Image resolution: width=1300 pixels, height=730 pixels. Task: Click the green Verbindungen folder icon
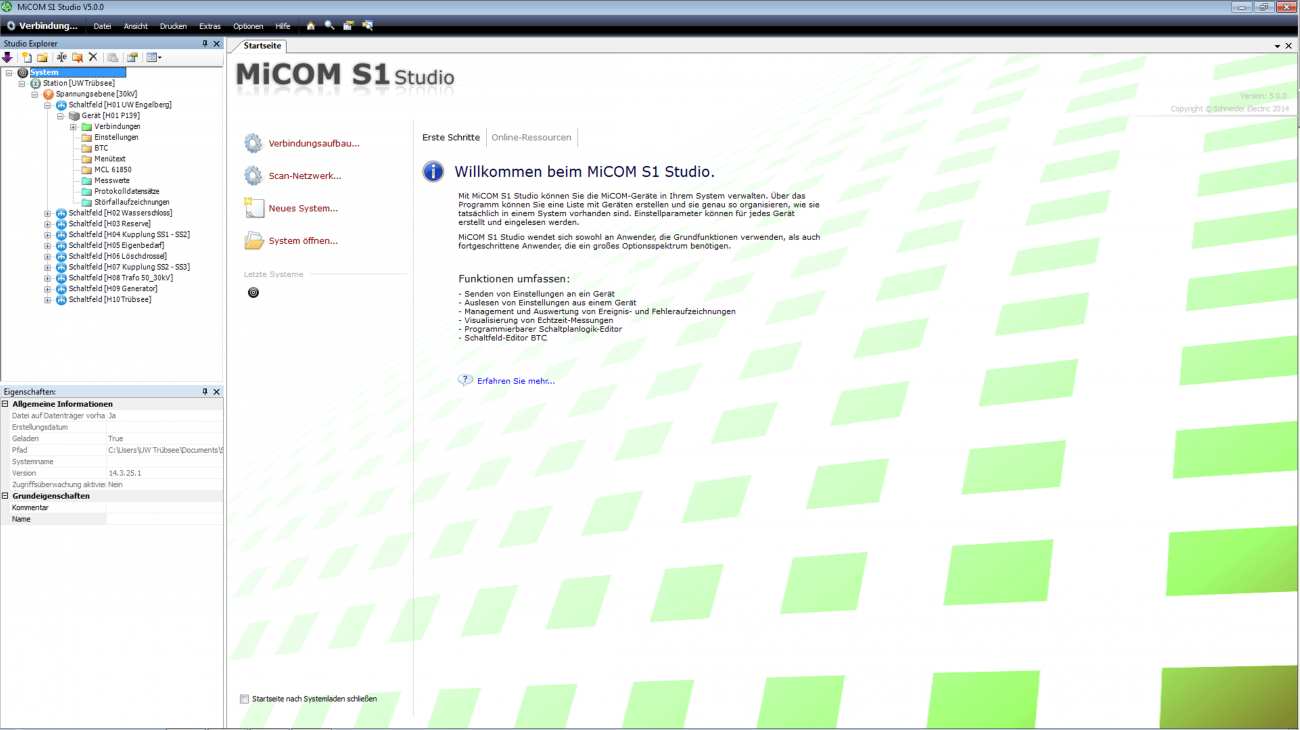pos(87,127)
